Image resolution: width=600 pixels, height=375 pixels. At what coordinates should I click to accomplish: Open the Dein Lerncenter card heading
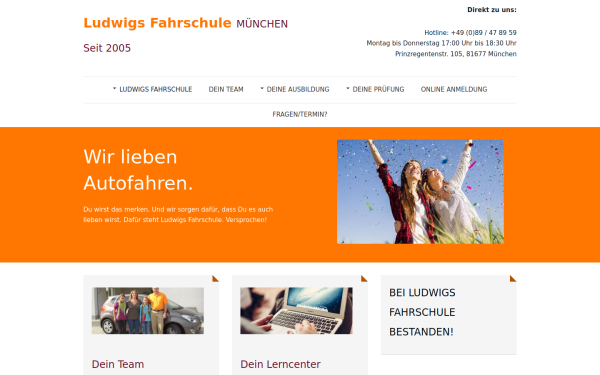[x=280, y=364]
